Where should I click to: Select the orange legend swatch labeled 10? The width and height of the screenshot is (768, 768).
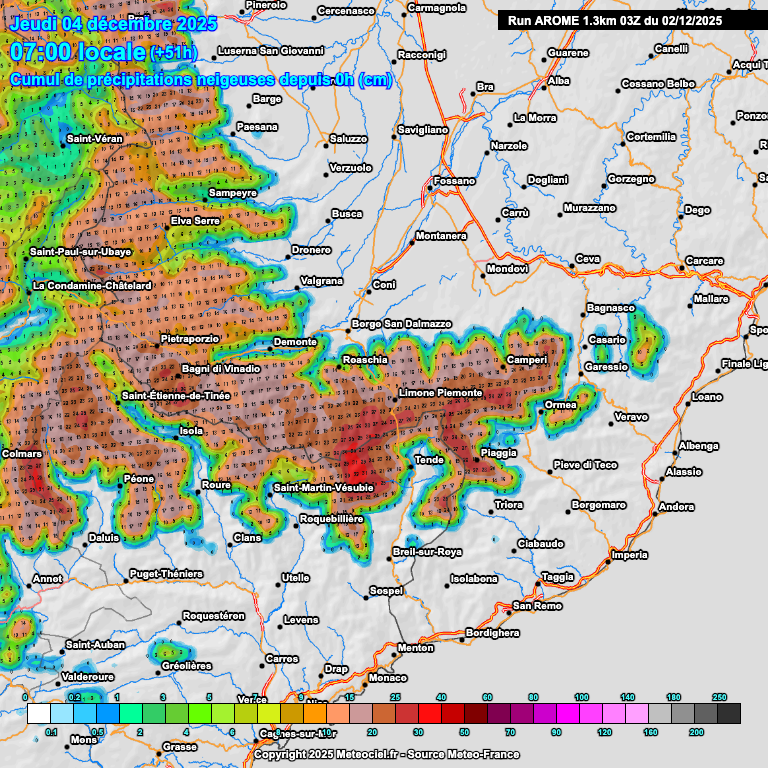coord(314,713)
